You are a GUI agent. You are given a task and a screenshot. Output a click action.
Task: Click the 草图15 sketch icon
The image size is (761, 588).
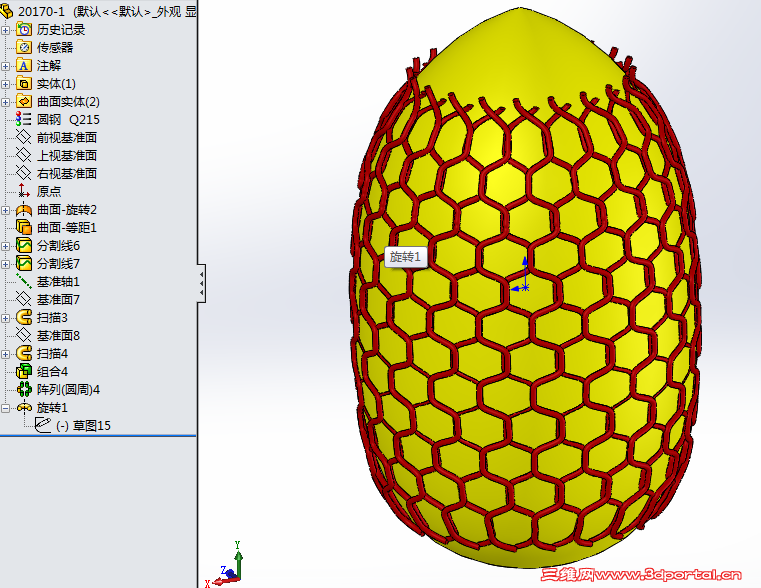tap(43, 425)
